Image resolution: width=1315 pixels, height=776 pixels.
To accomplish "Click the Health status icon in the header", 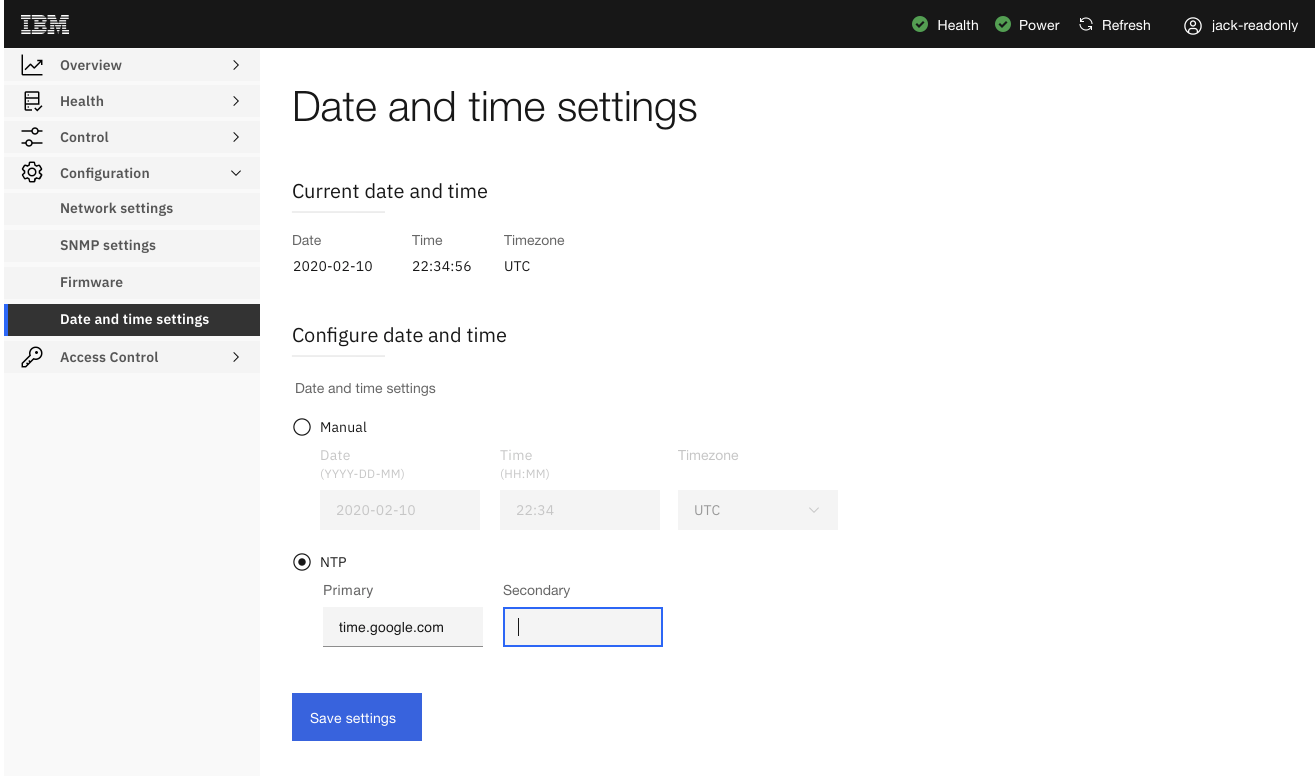I will tap(919, 25).
